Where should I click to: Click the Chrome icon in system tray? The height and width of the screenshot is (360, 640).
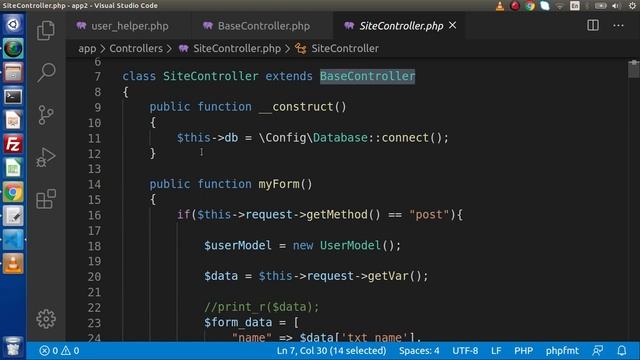click(x=530, y=6)
